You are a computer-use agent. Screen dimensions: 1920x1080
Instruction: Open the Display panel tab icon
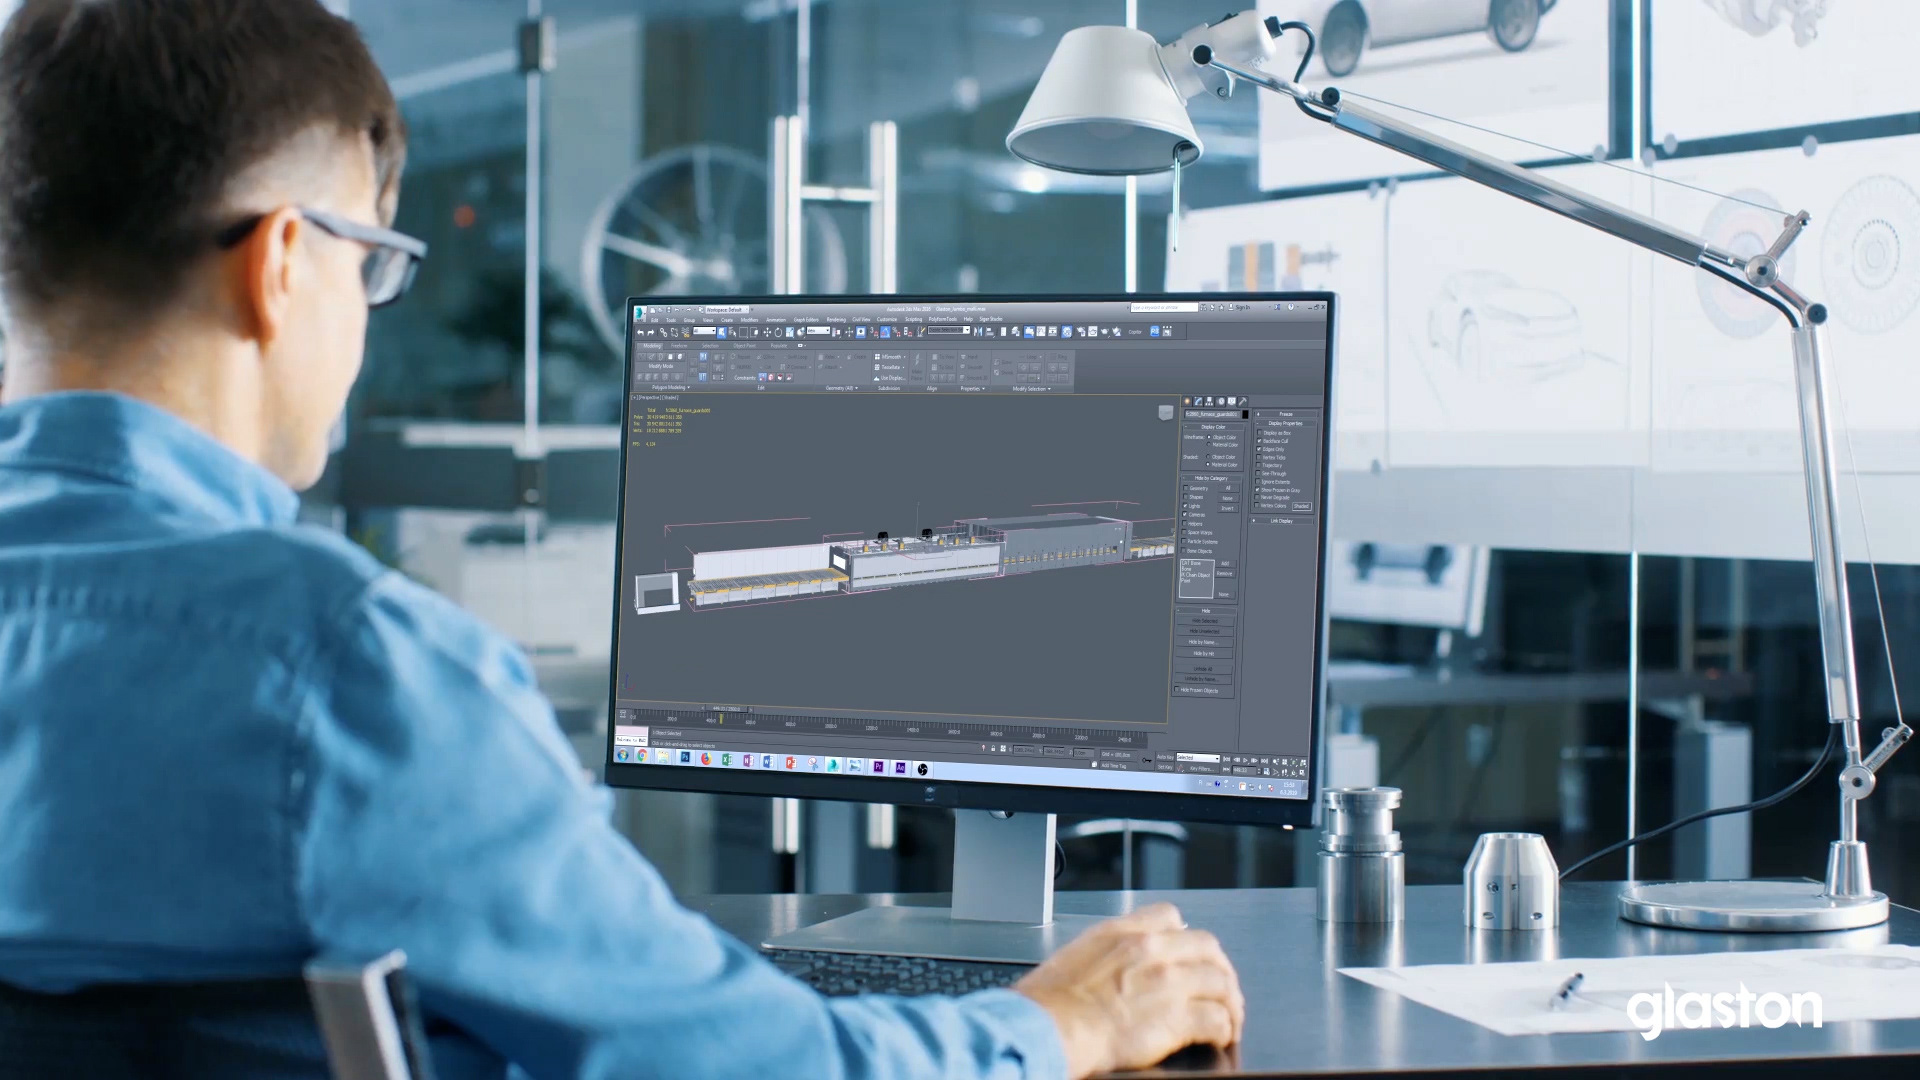point(1232,401)
